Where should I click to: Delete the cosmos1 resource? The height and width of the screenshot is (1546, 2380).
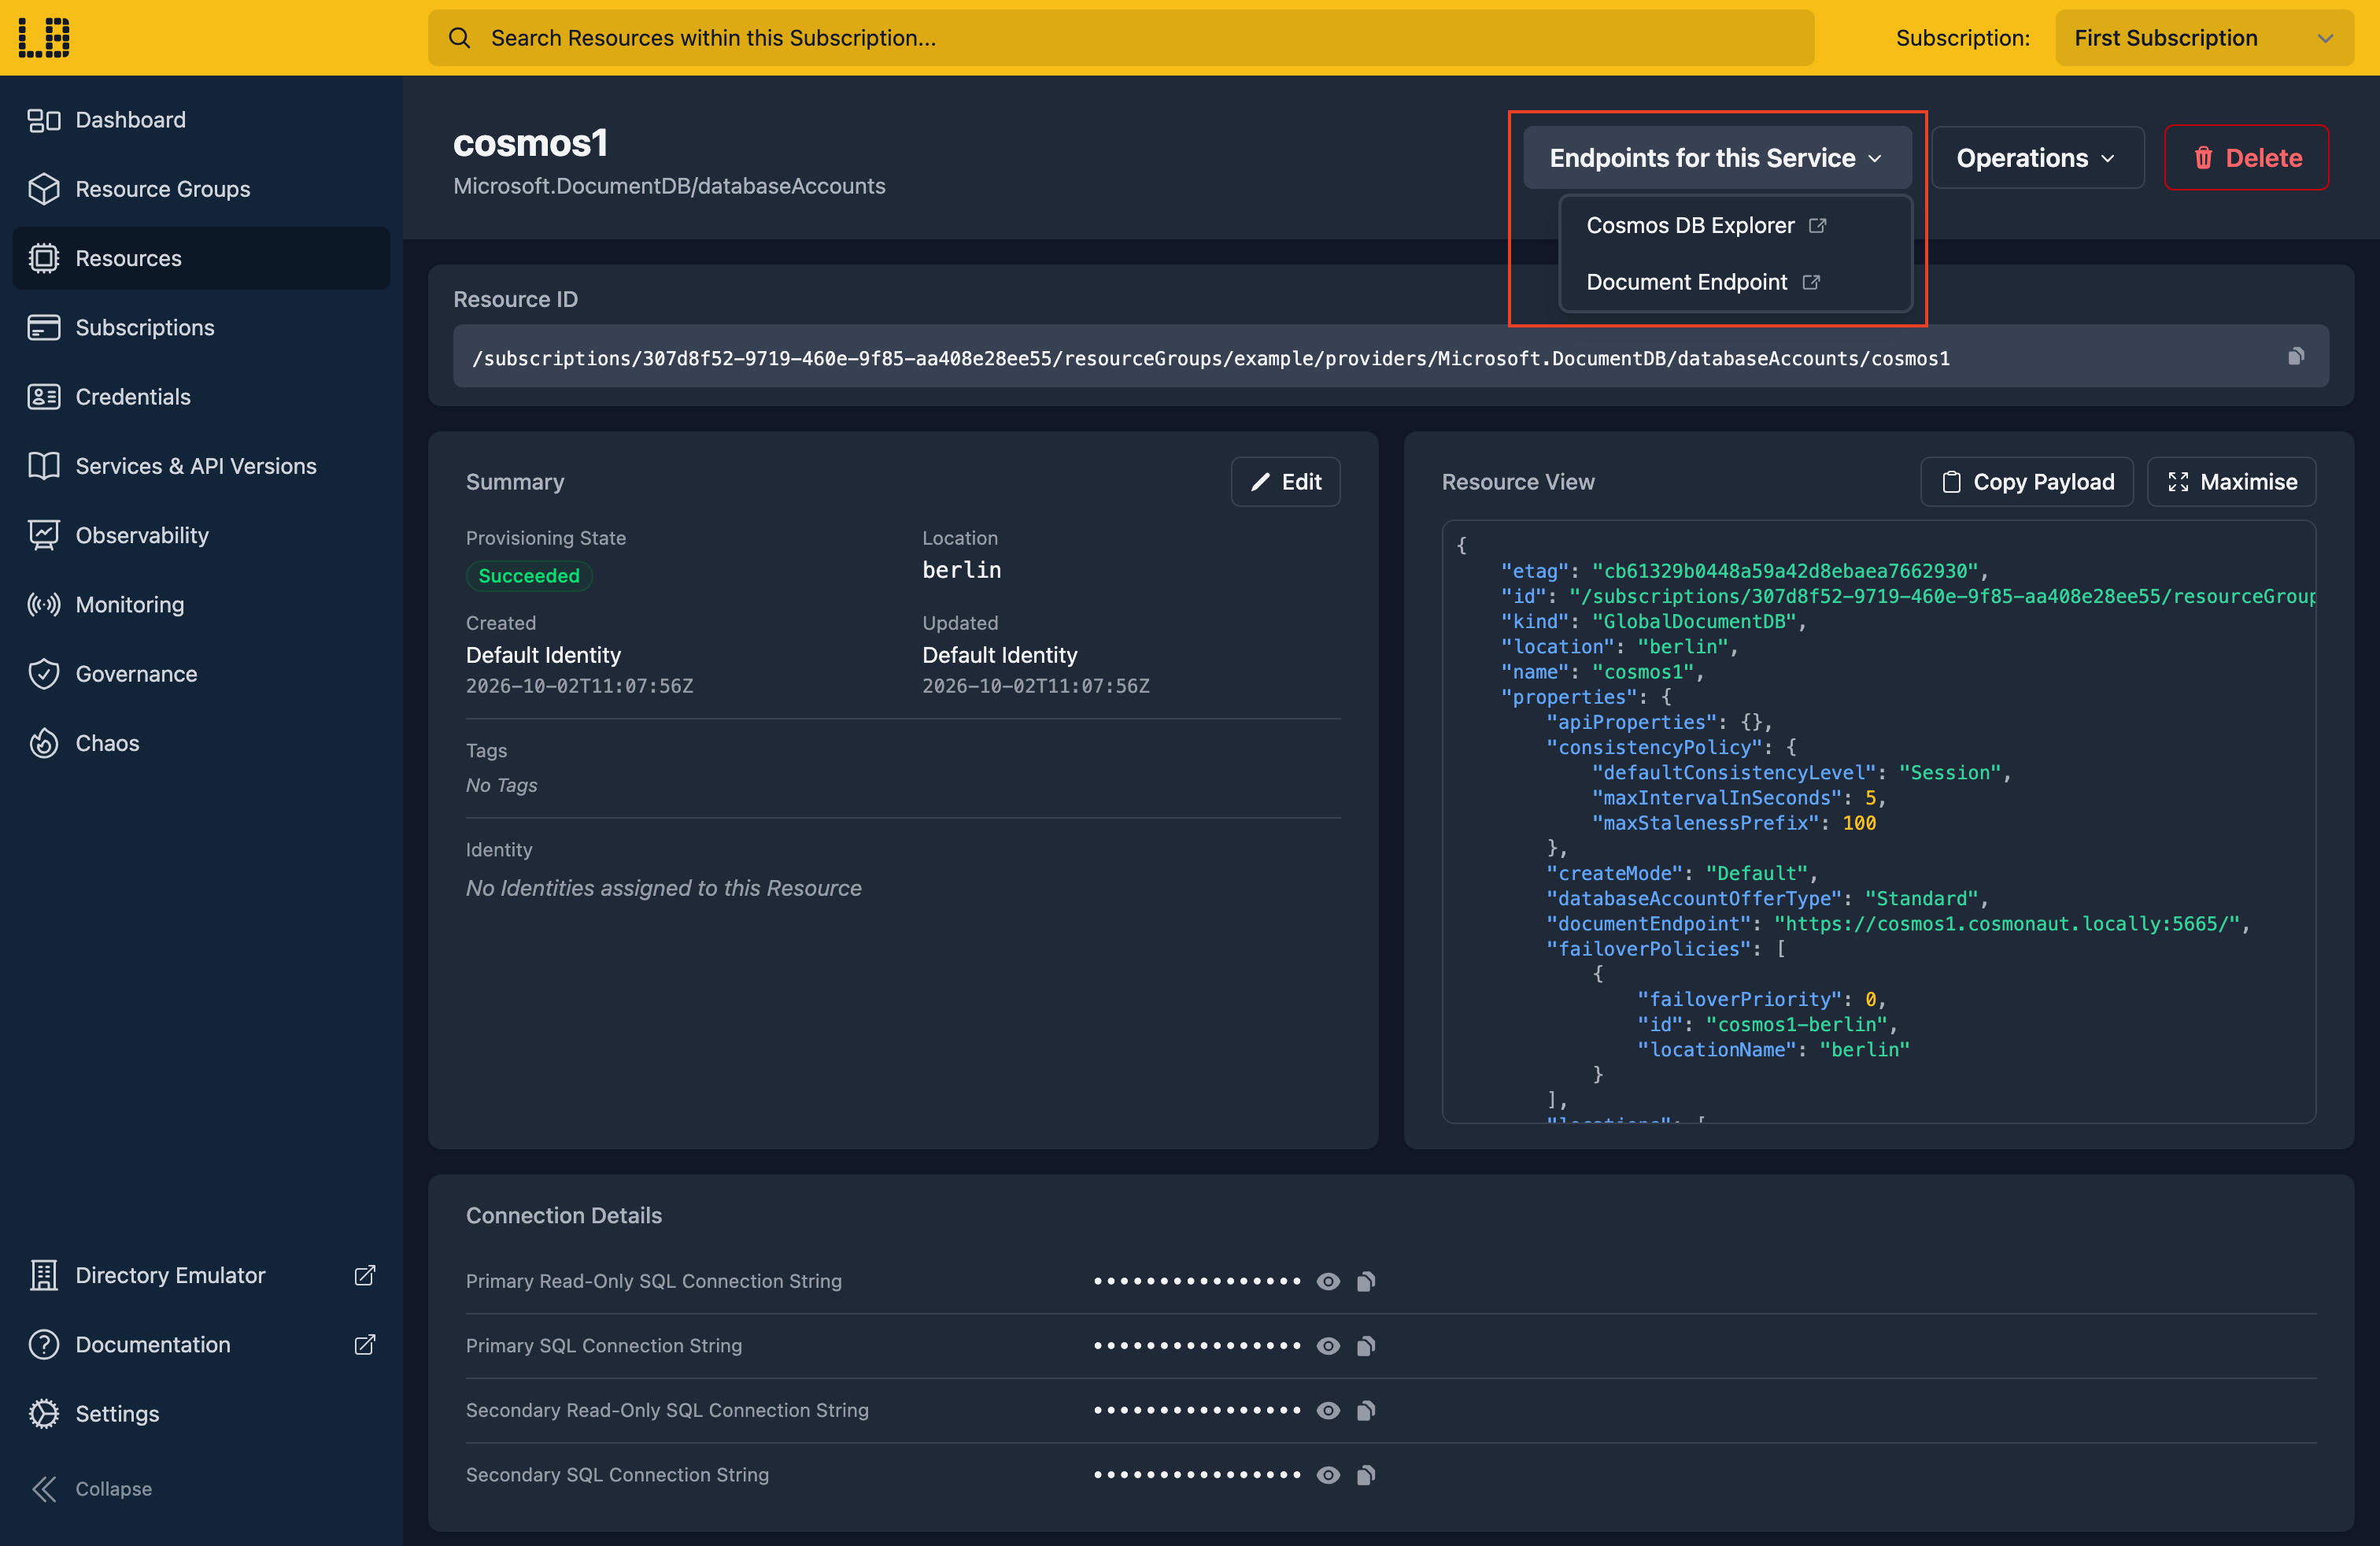tap(2246, 158)
